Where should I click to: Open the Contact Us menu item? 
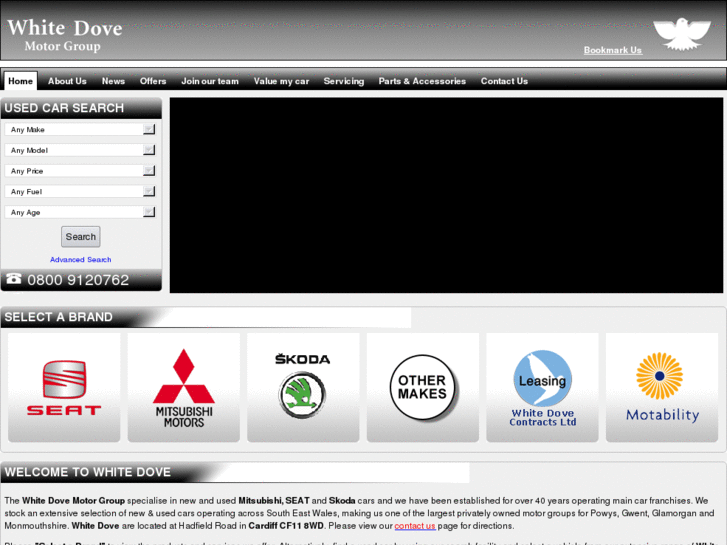[x=504, y=81]
